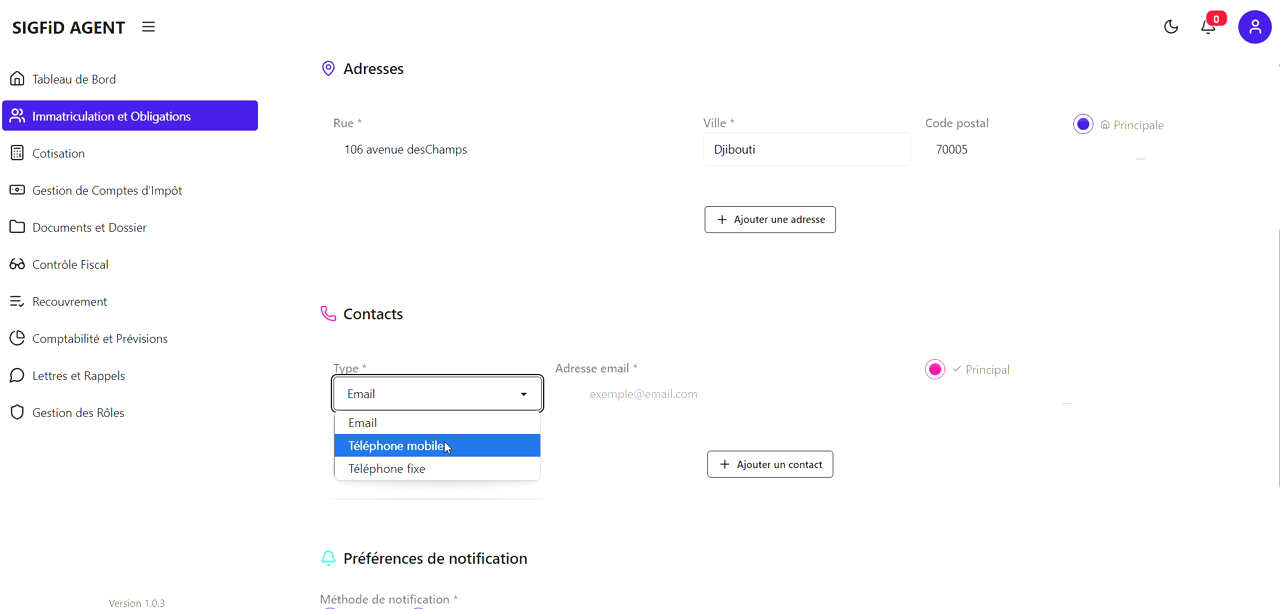This screenshot has width=1280, height=609.
Task: Click Ajouter un contact button
Action: [770, 464]
